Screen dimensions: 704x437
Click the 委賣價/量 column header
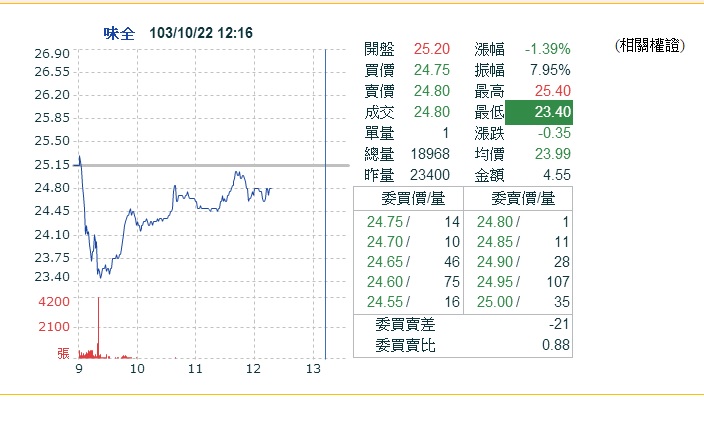pyautogui.click(x=523, y=198)
